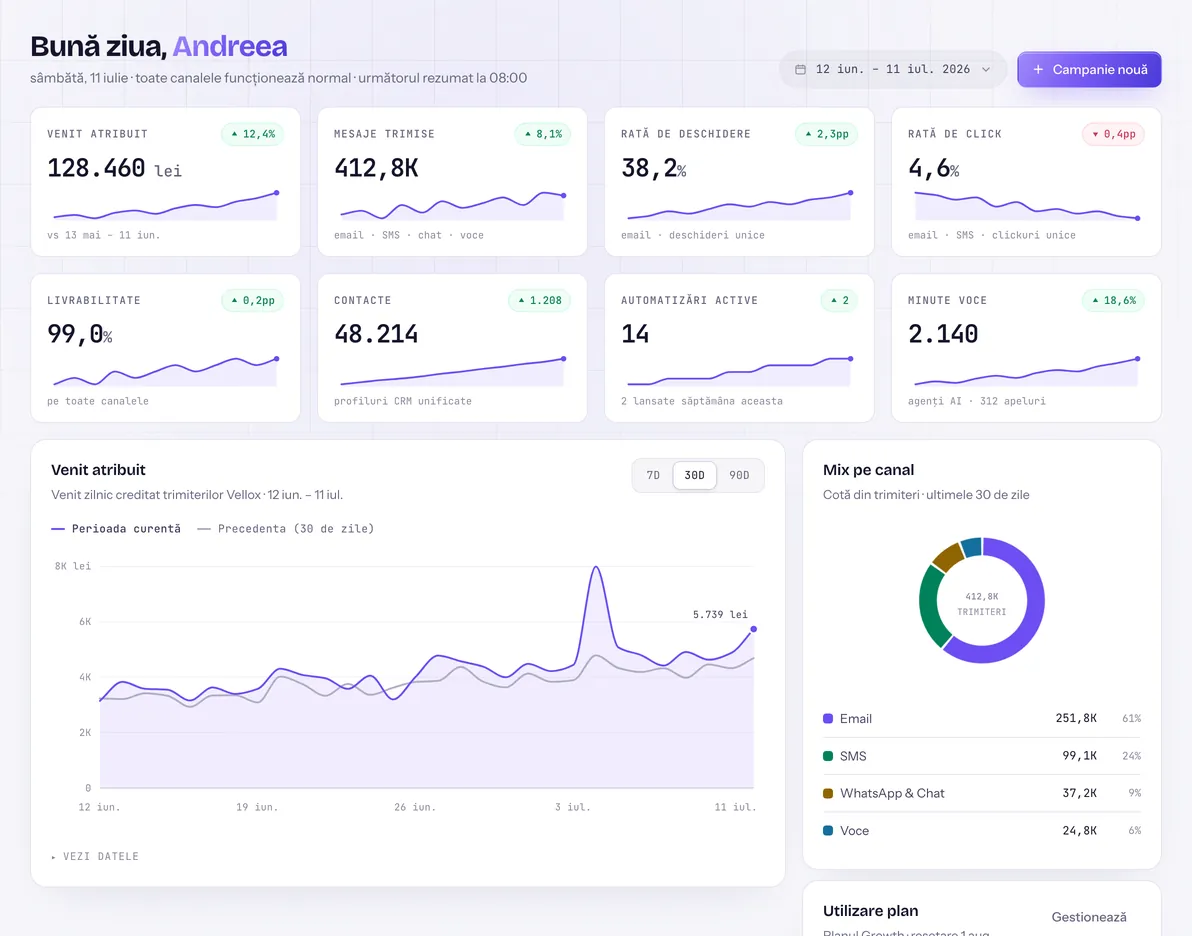Click the Utilizare plan heading
This screenshot has width=1192, height=936.
point(870,911)
